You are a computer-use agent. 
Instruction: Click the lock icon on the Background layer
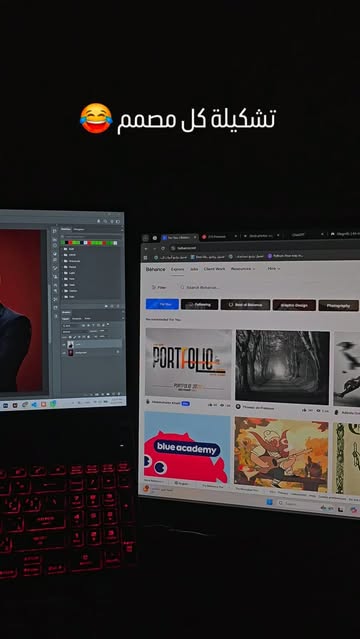pyautogui.click(x=118, y=352)
